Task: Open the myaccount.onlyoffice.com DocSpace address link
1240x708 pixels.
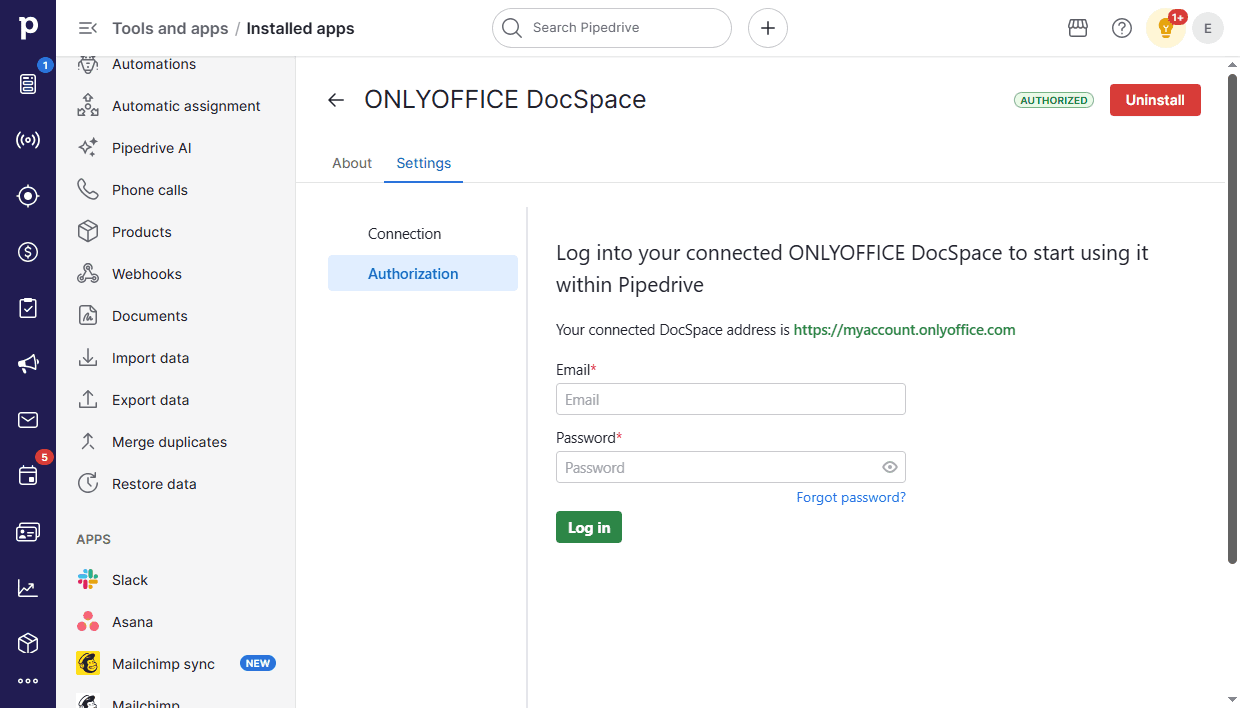Action: (x=904, y=330)
